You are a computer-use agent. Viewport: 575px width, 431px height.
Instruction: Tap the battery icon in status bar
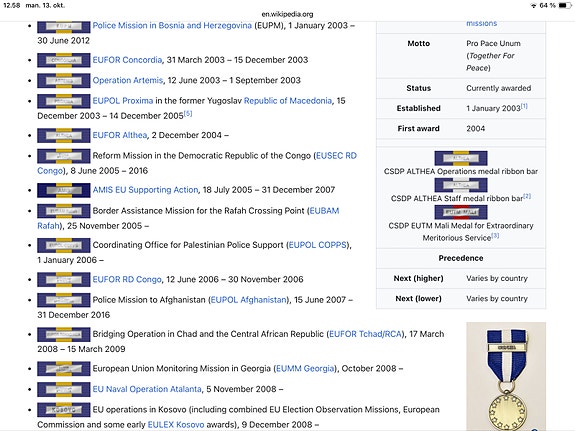click(x=565, y=6)
